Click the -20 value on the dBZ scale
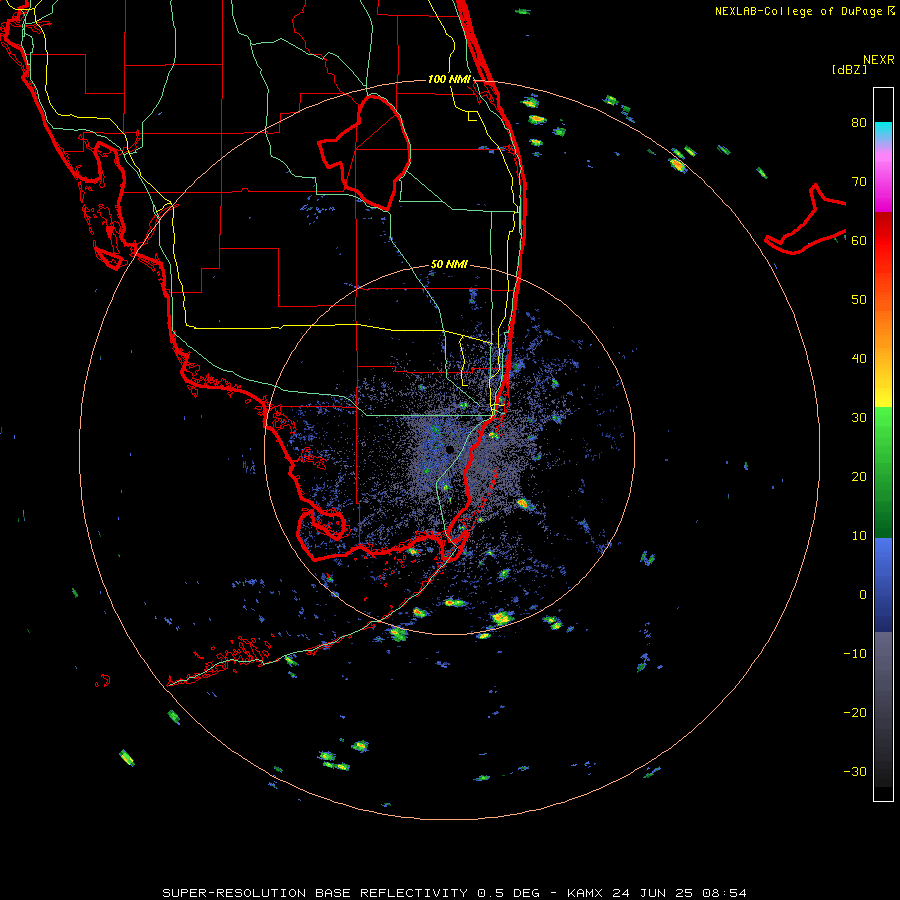The height and width of the screenshot is (900, 900). [855, 713]
